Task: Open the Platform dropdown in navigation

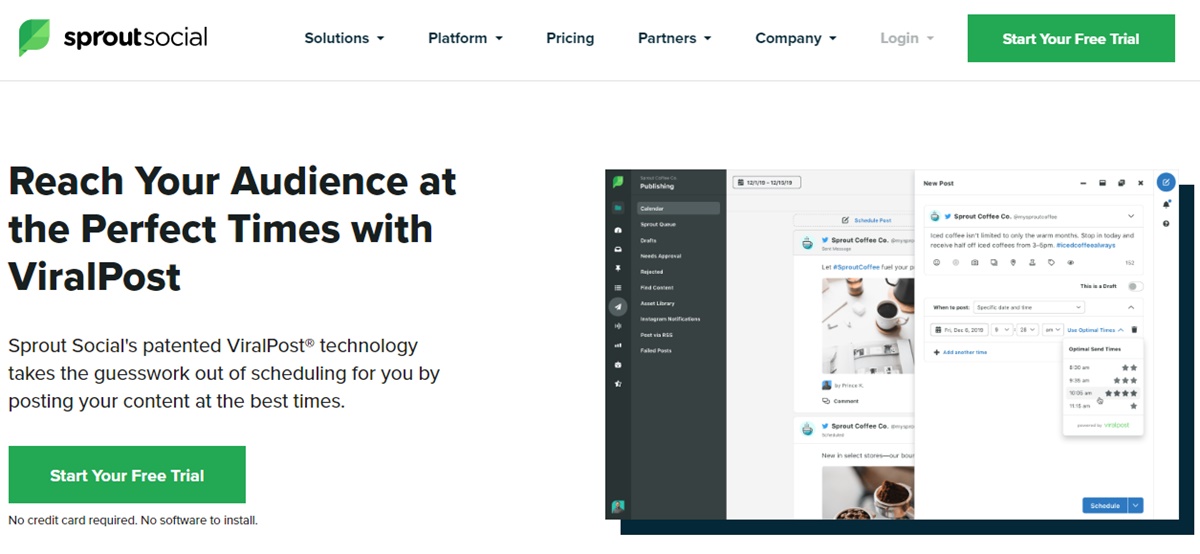Action: (x=465, y=38)
